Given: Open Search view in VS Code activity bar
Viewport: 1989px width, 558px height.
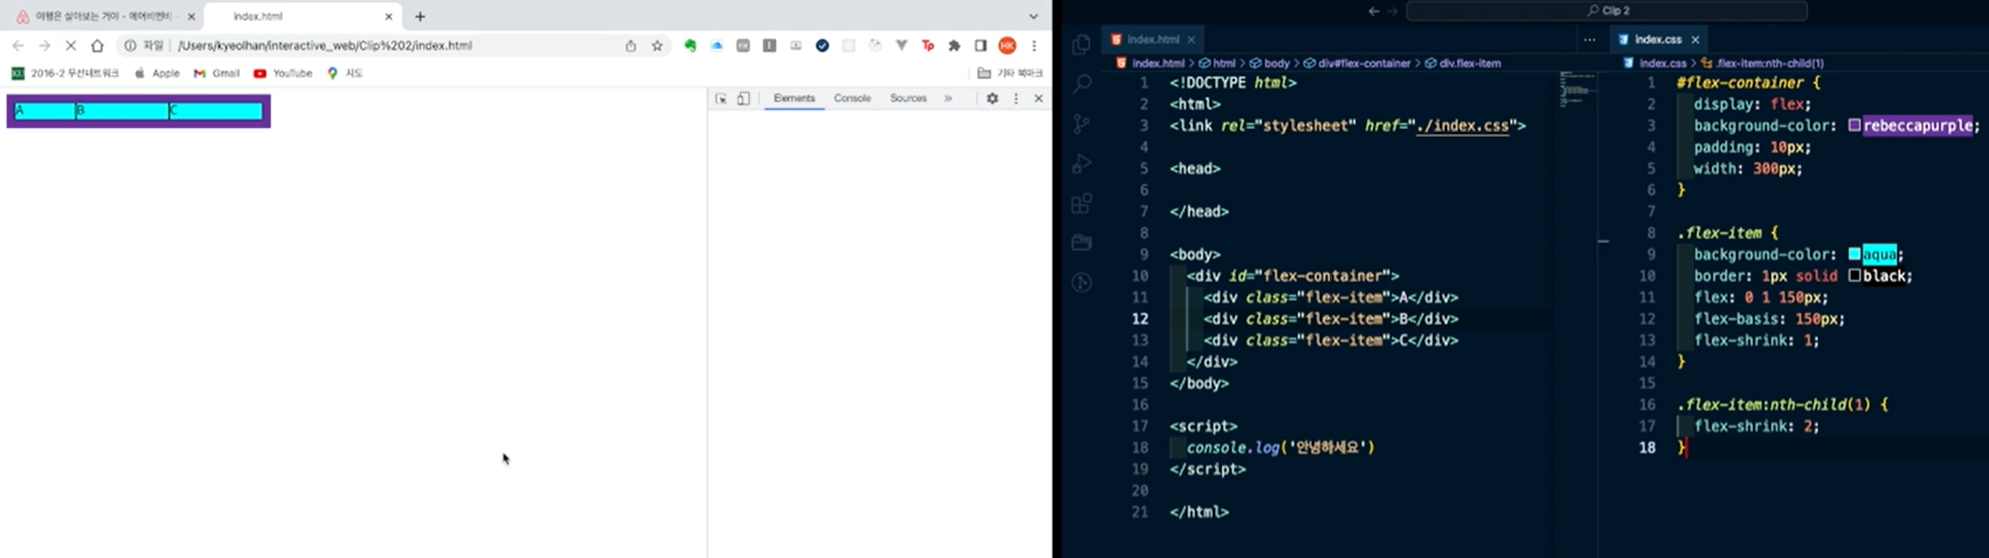Looking at the screenshot, I should (x=1081, y=84).
